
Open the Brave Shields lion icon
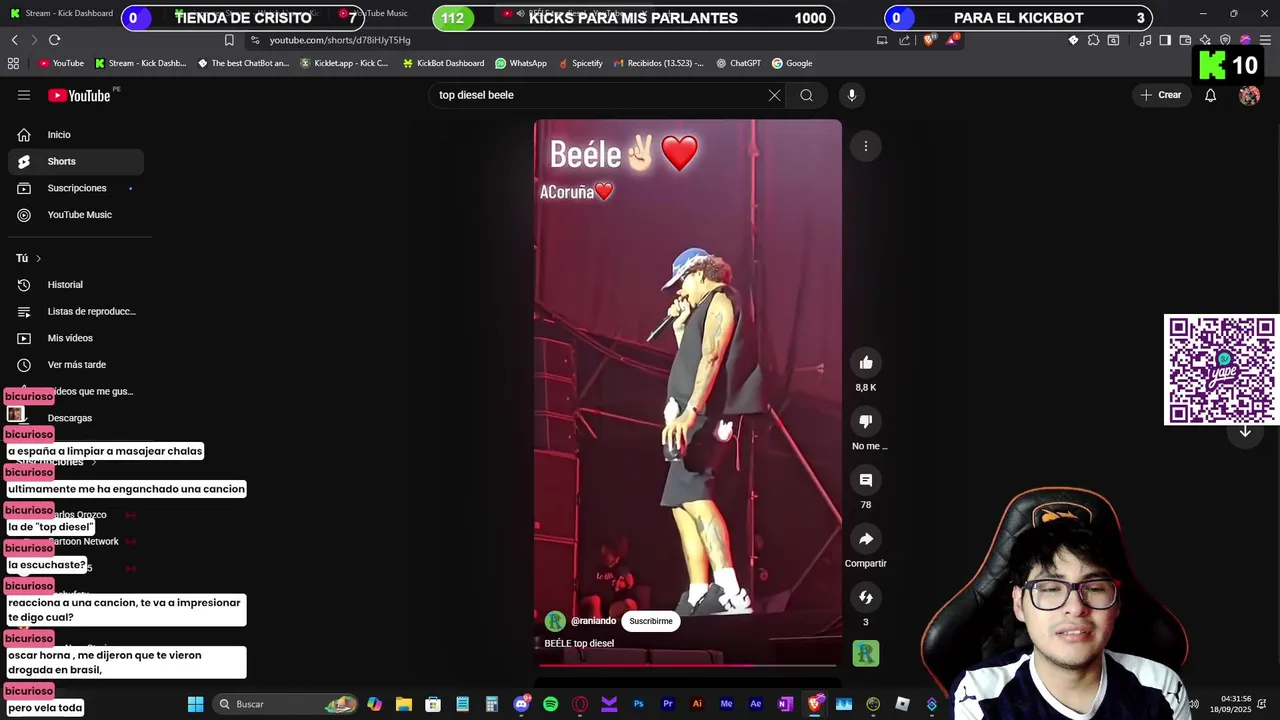click(928, 40)
